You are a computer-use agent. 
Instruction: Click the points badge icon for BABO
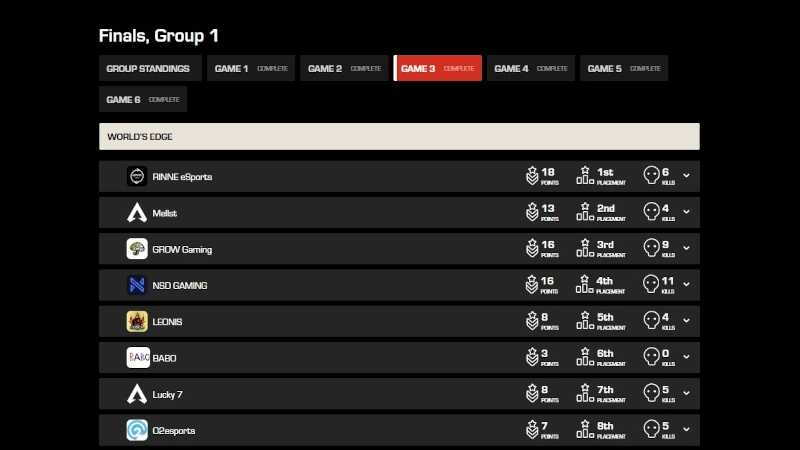[532, 357]
